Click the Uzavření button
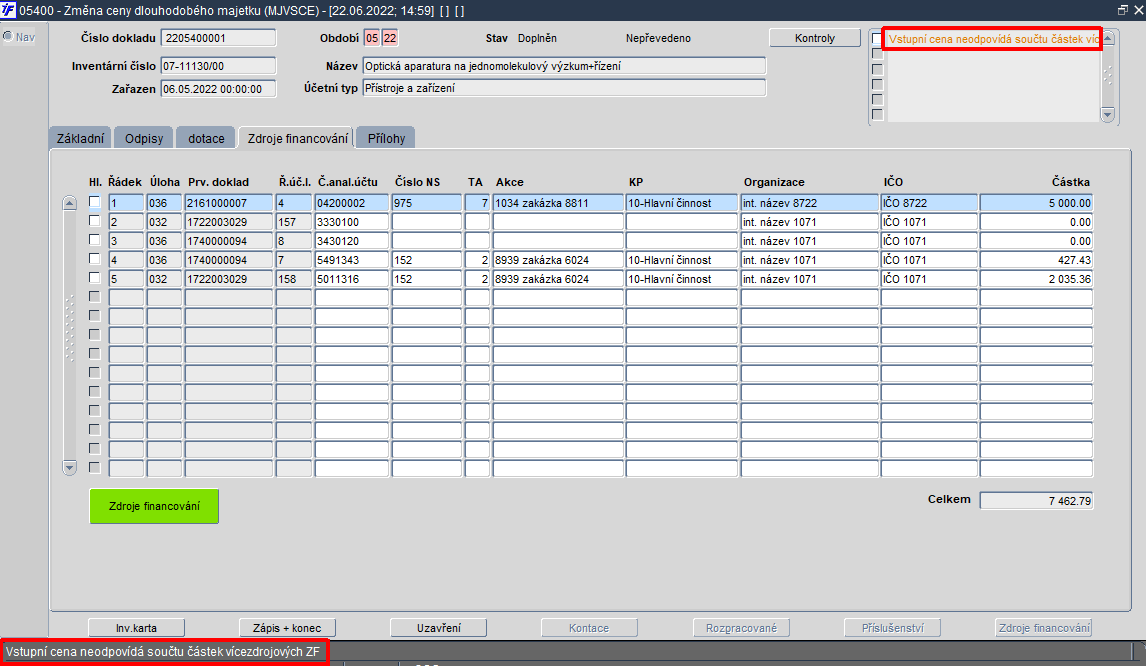1146x666 pixels. (x=439, y=628)
